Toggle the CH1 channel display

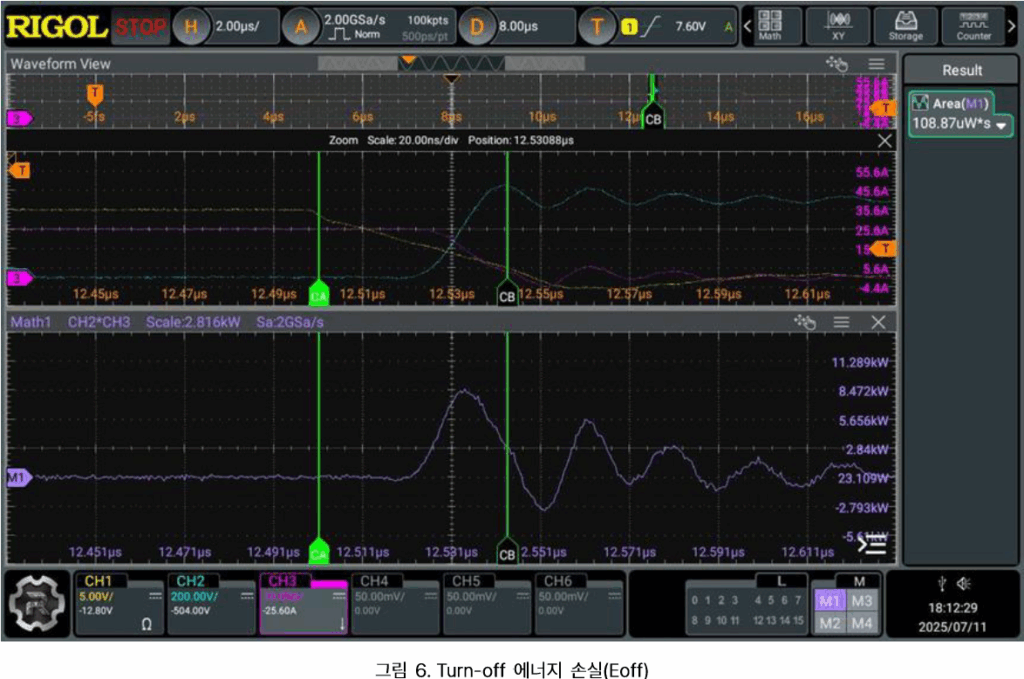tap(119, 603)
